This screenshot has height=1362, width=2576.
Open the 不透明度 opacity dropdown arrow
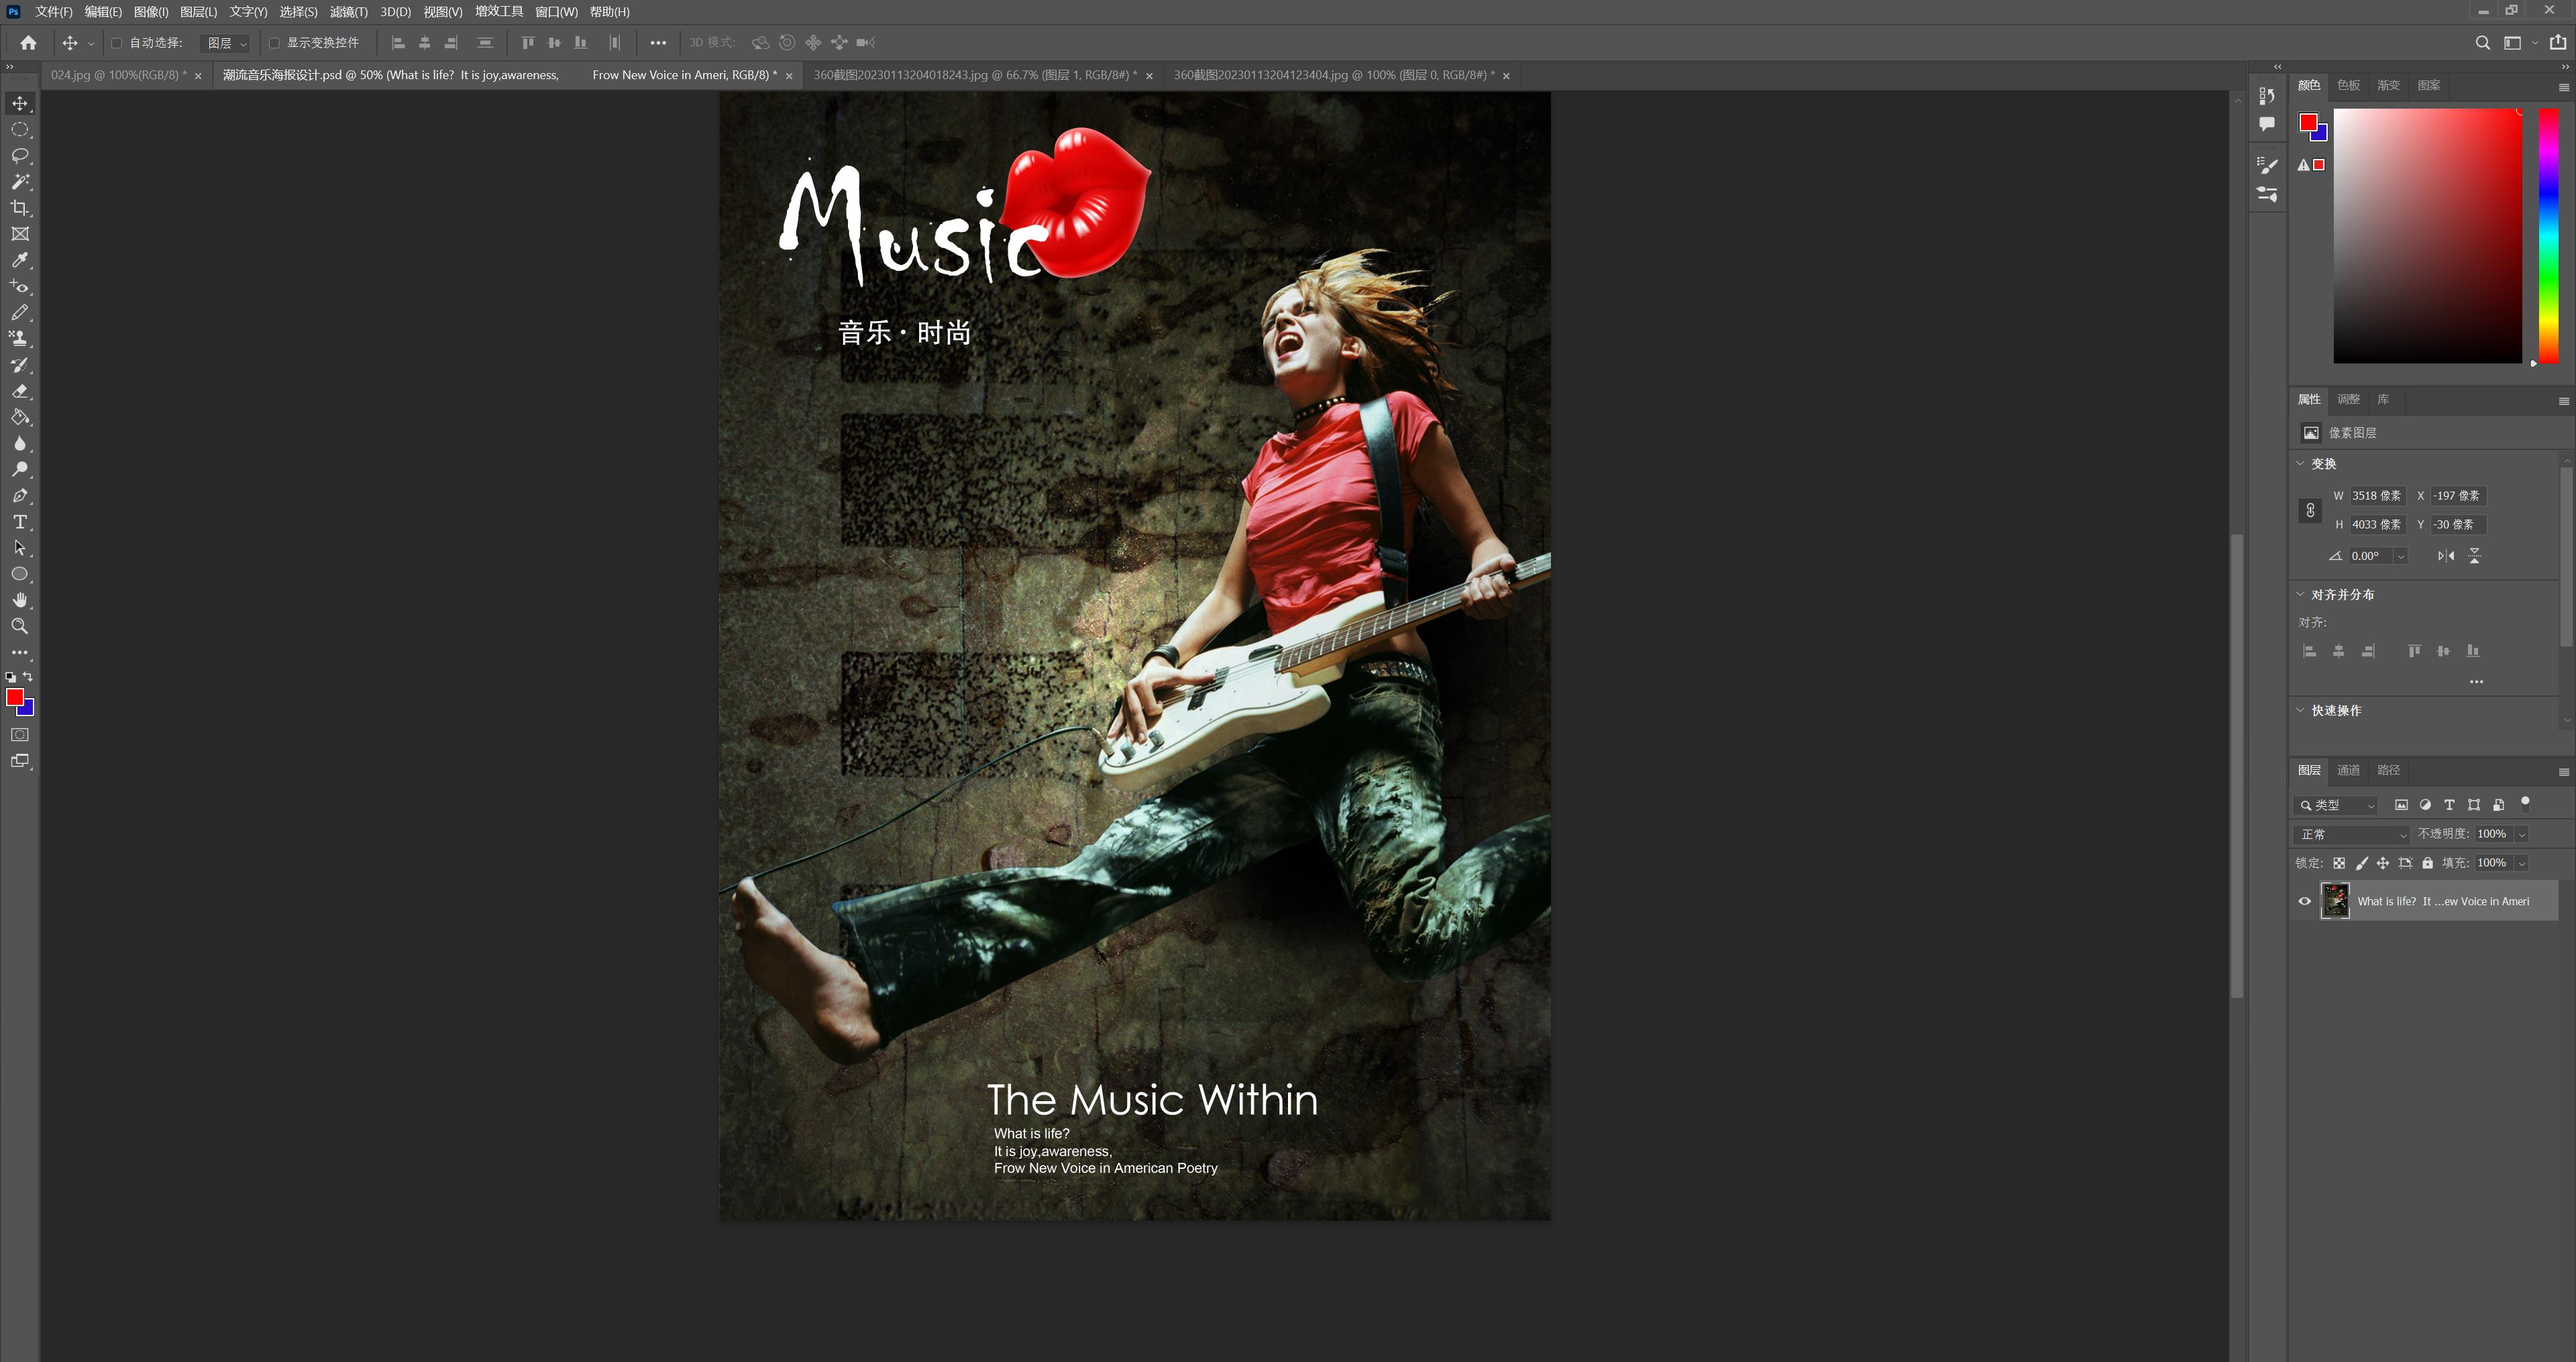2522,834
